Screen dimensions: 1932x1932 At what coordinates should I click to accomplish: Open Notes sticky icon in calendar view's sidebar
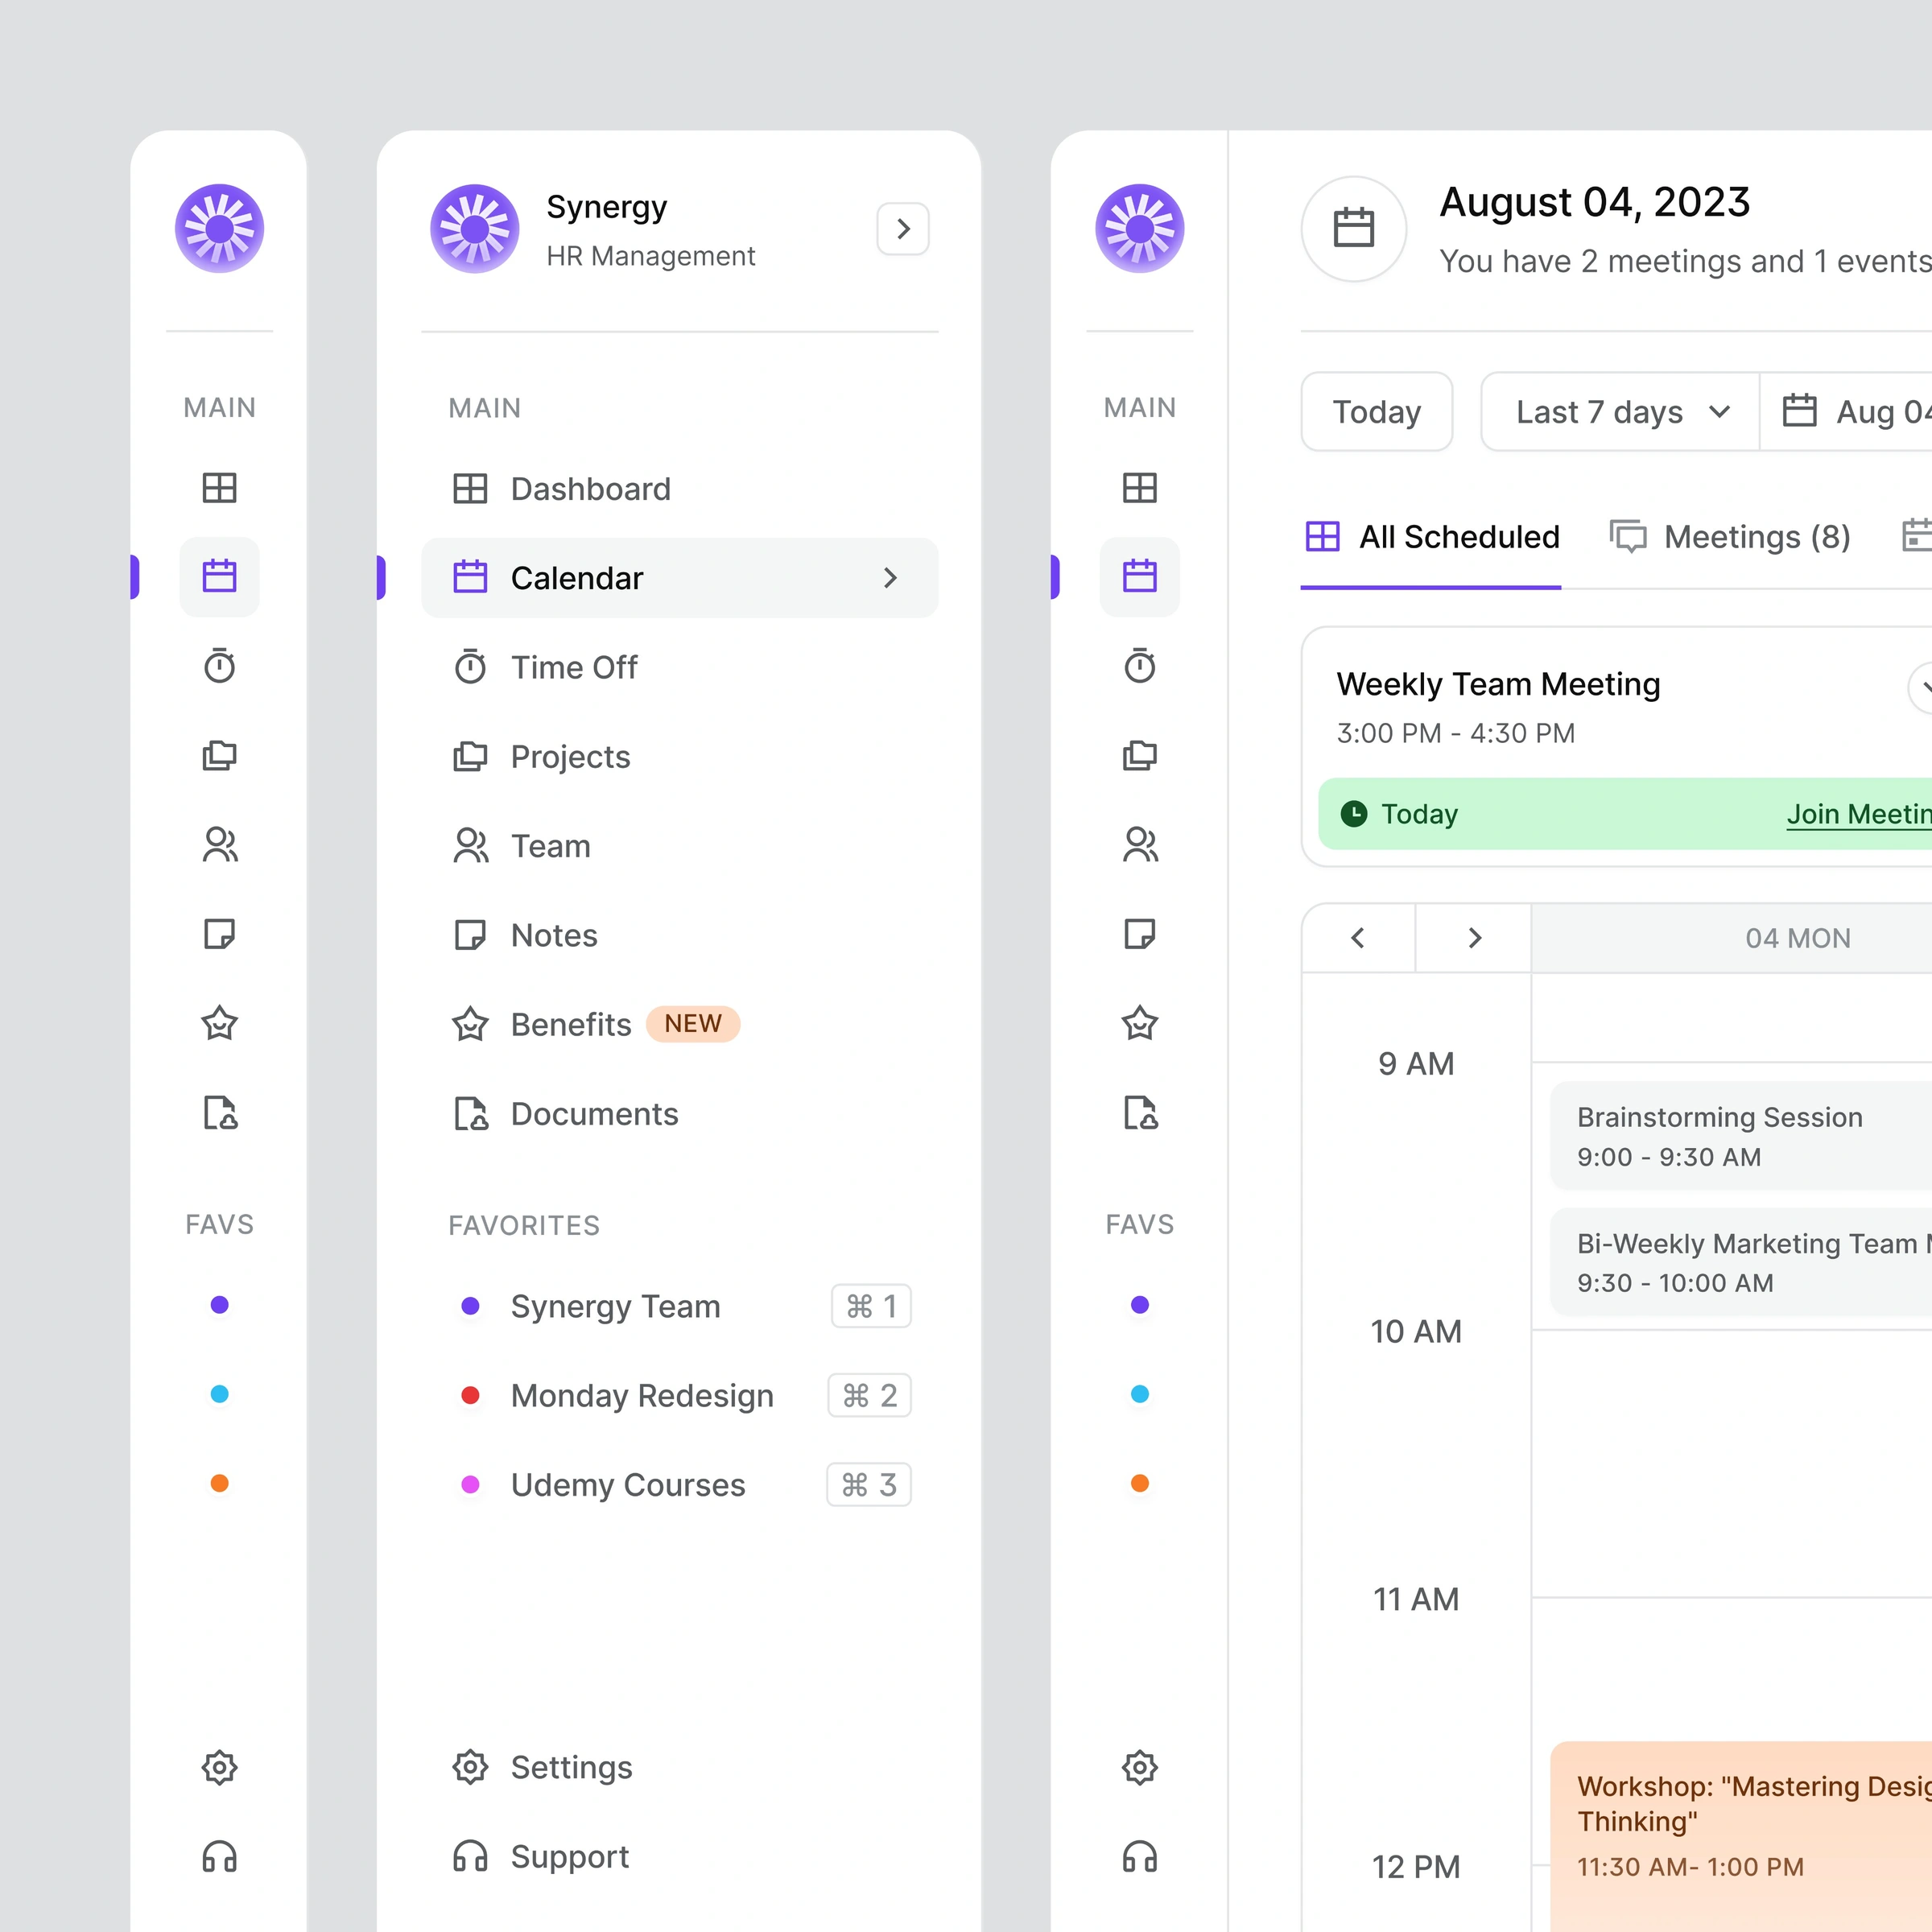click(x=1139, y=934)
